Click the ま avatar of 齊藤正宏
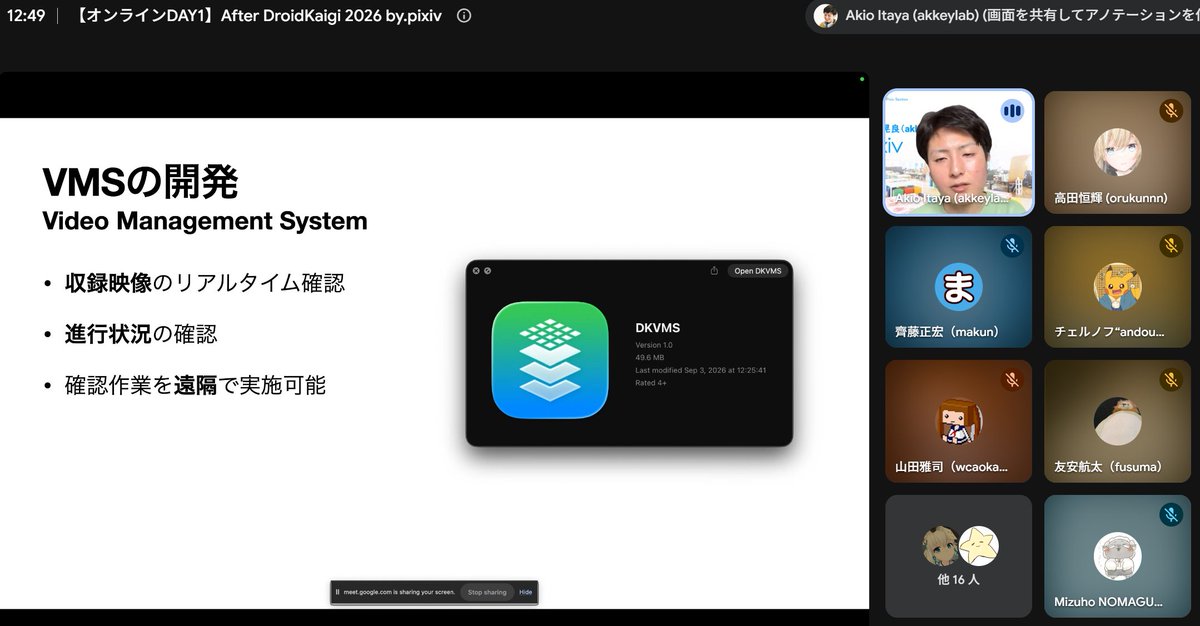 (958, 287)
